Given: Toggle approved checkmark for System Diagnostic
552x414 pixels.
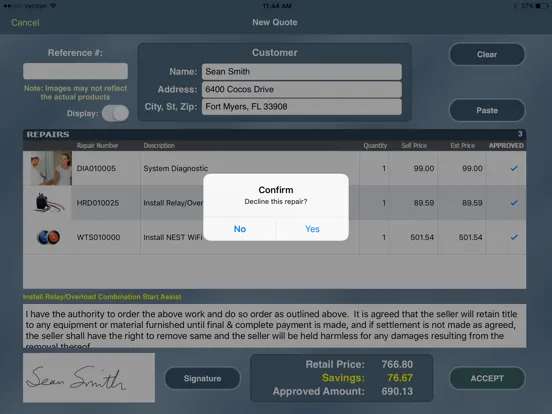Looking at the screenshot, I should coord(514,168).
